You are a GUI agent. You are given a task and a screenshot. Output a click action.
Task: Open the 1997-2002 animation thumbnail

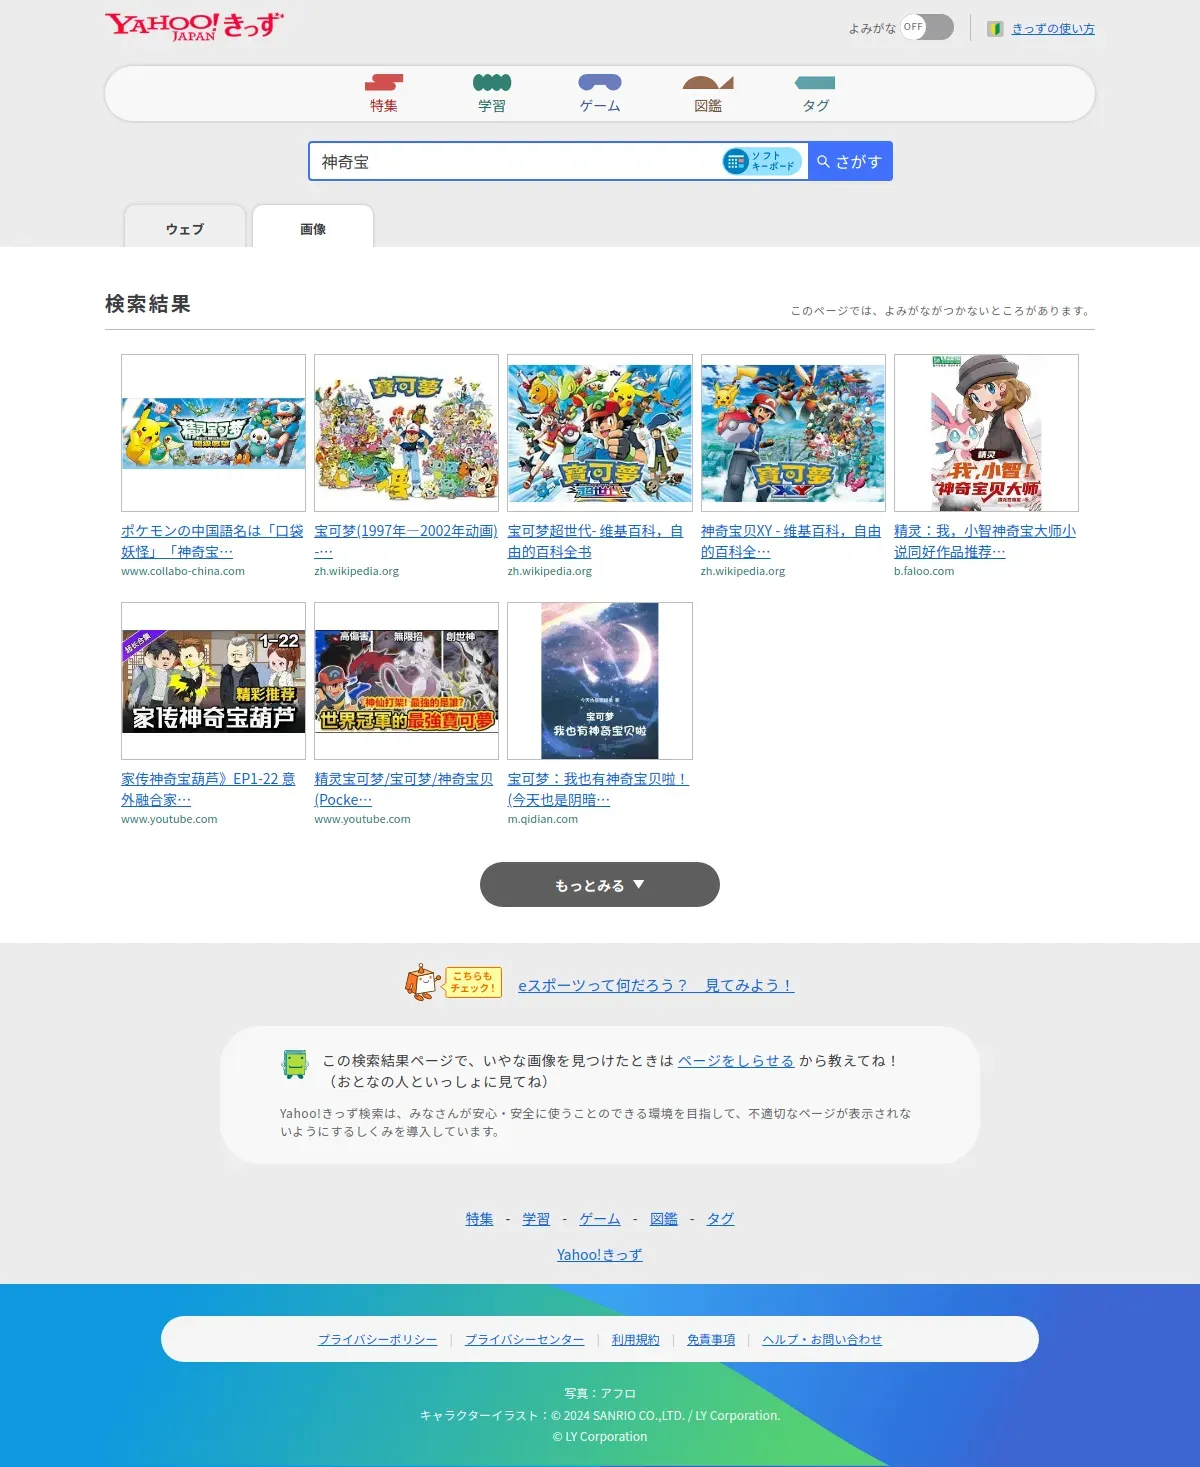pos(406,433)
